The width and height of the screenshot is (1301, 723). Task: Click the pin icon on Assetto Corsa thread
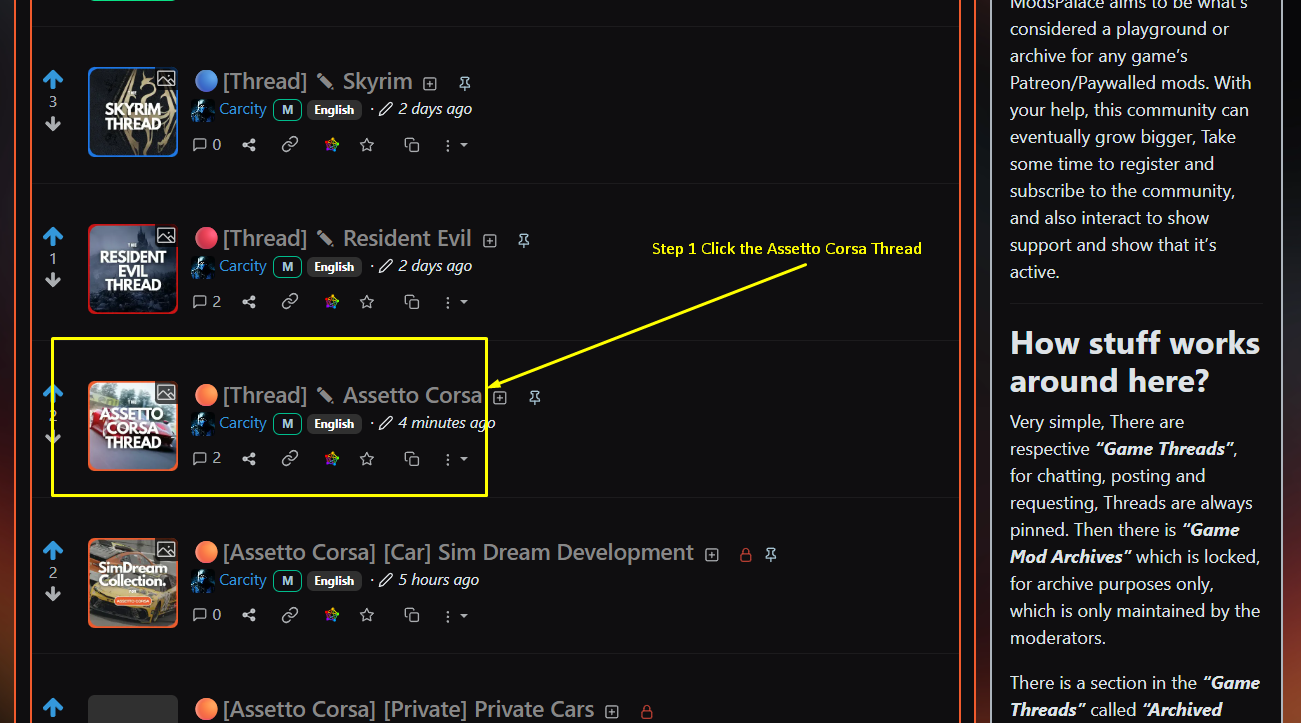(x=535, y=398)
